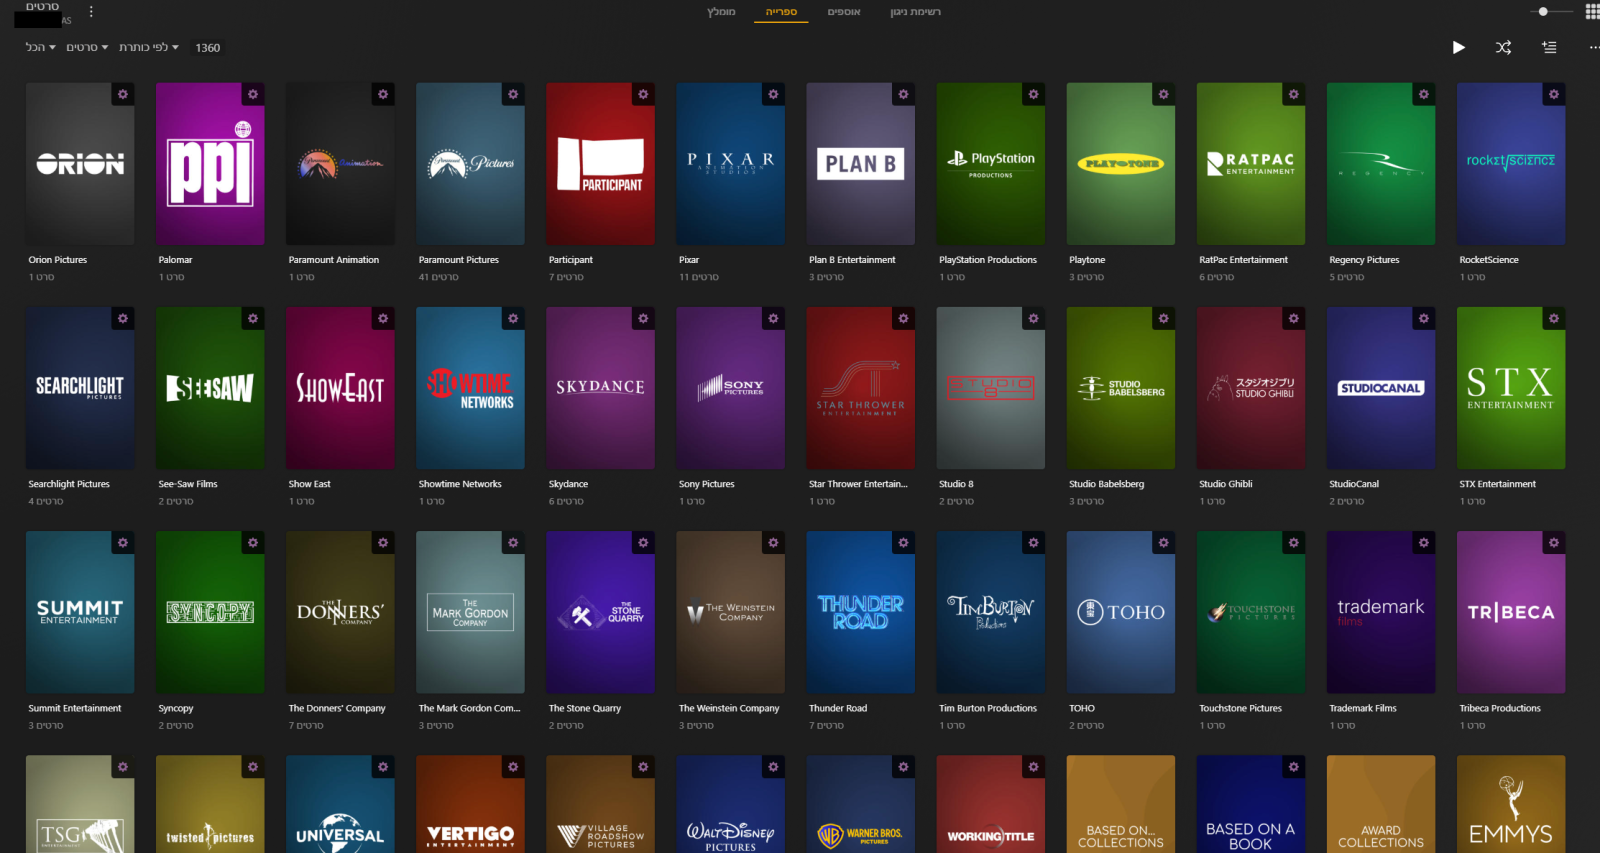This screenshot has height=853, width=1600.
Task: Click the badge icon on Paramount Animation poster
Action: (383, 94)
